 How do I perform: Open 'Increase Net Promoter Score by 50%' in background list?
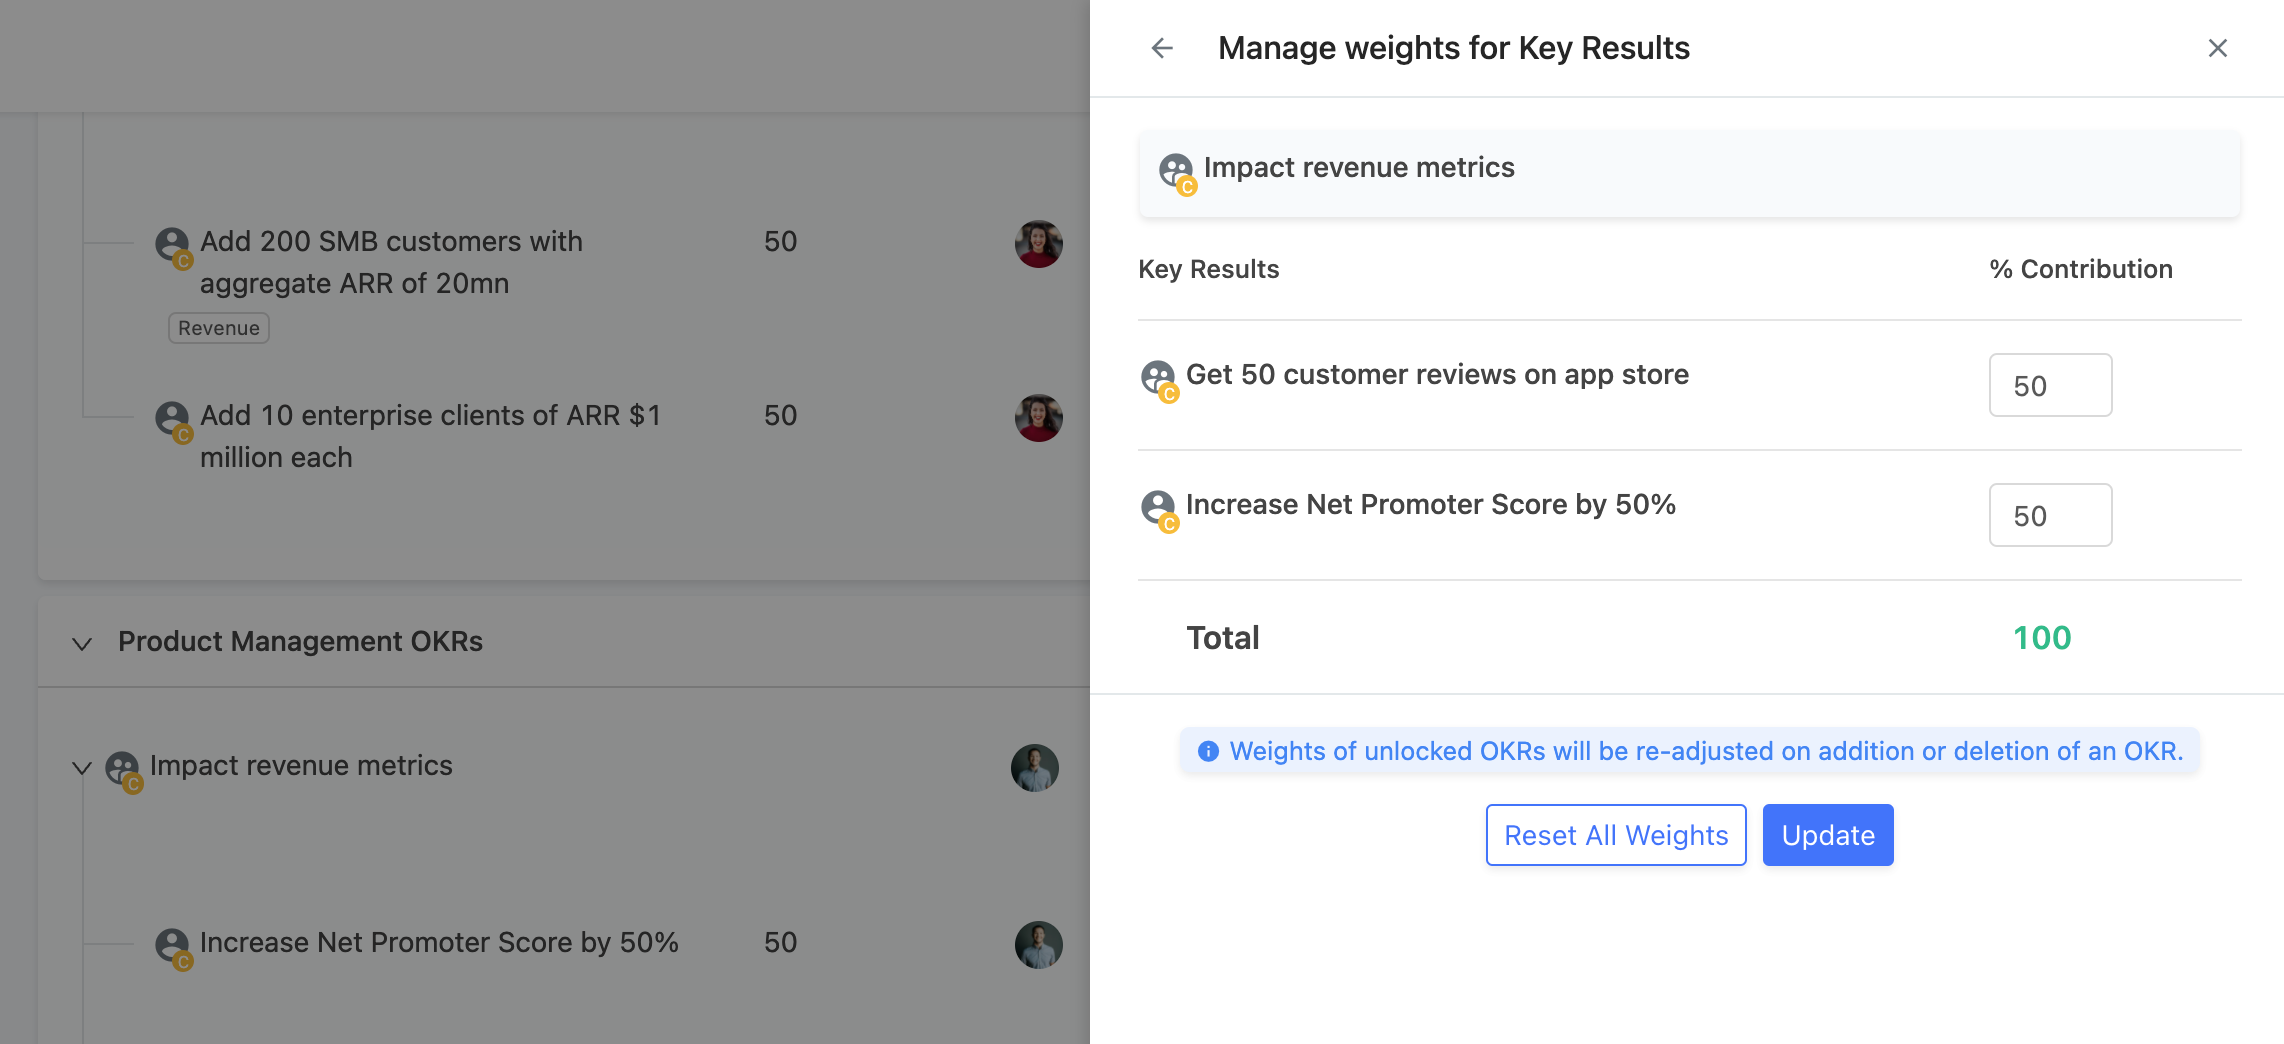pyautogui.click(x=439, y=942)
